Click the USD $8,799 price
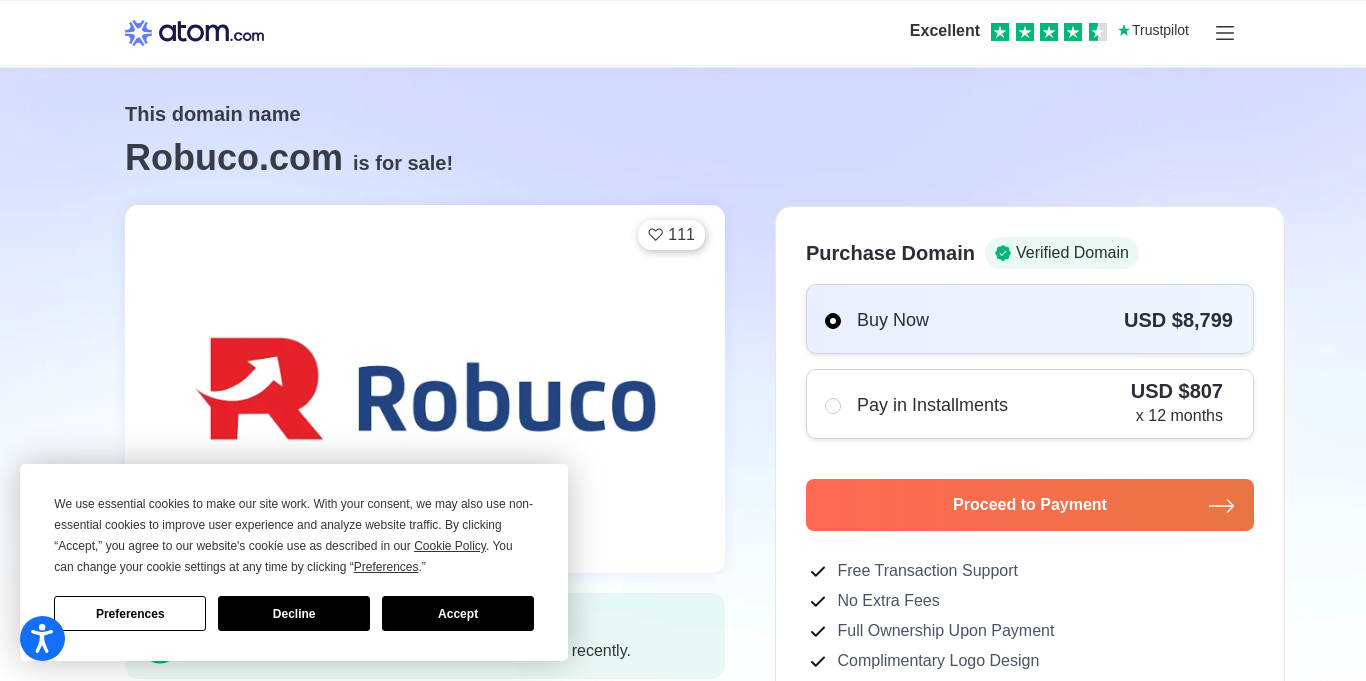The height and width of the screenshot is (681, 1366). click(1177, 320)
